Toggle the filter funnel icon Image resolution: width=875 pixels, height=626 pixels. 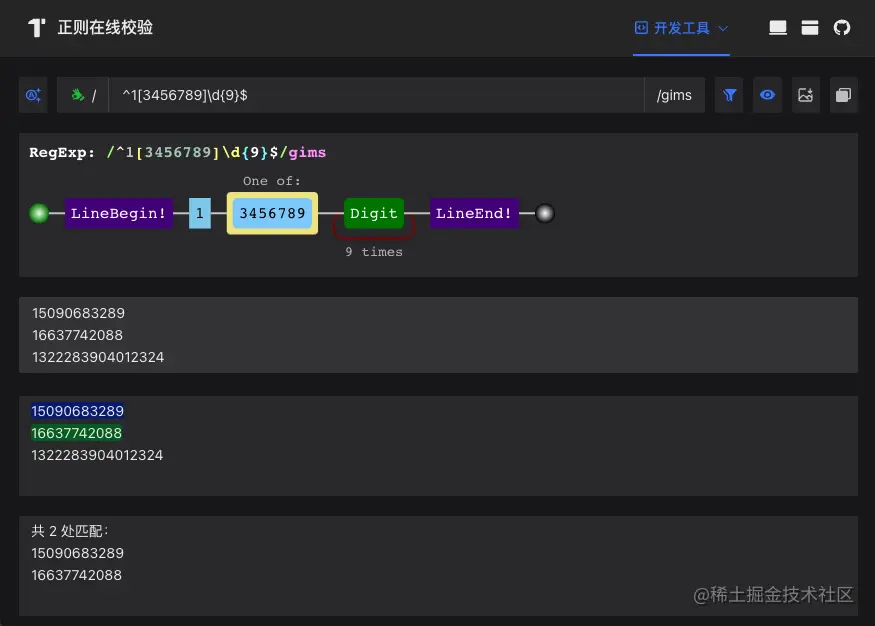pos(729,95)
